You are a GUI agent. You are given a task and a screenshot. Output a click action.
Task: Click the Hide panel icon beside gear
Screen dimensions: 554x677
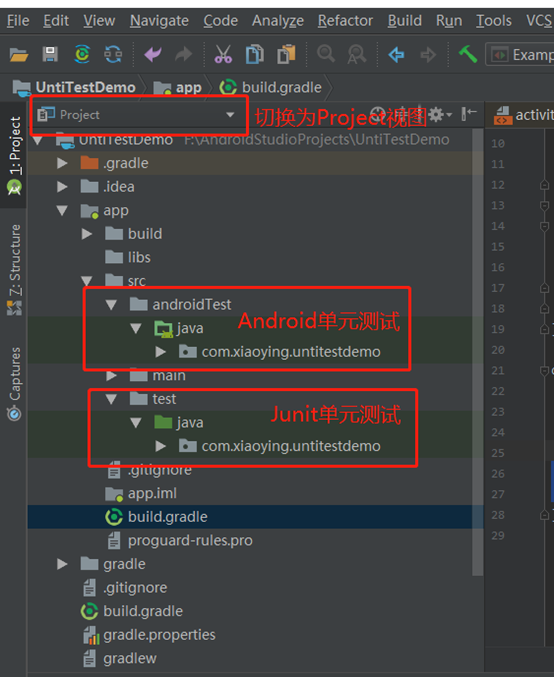coord(469,114)
